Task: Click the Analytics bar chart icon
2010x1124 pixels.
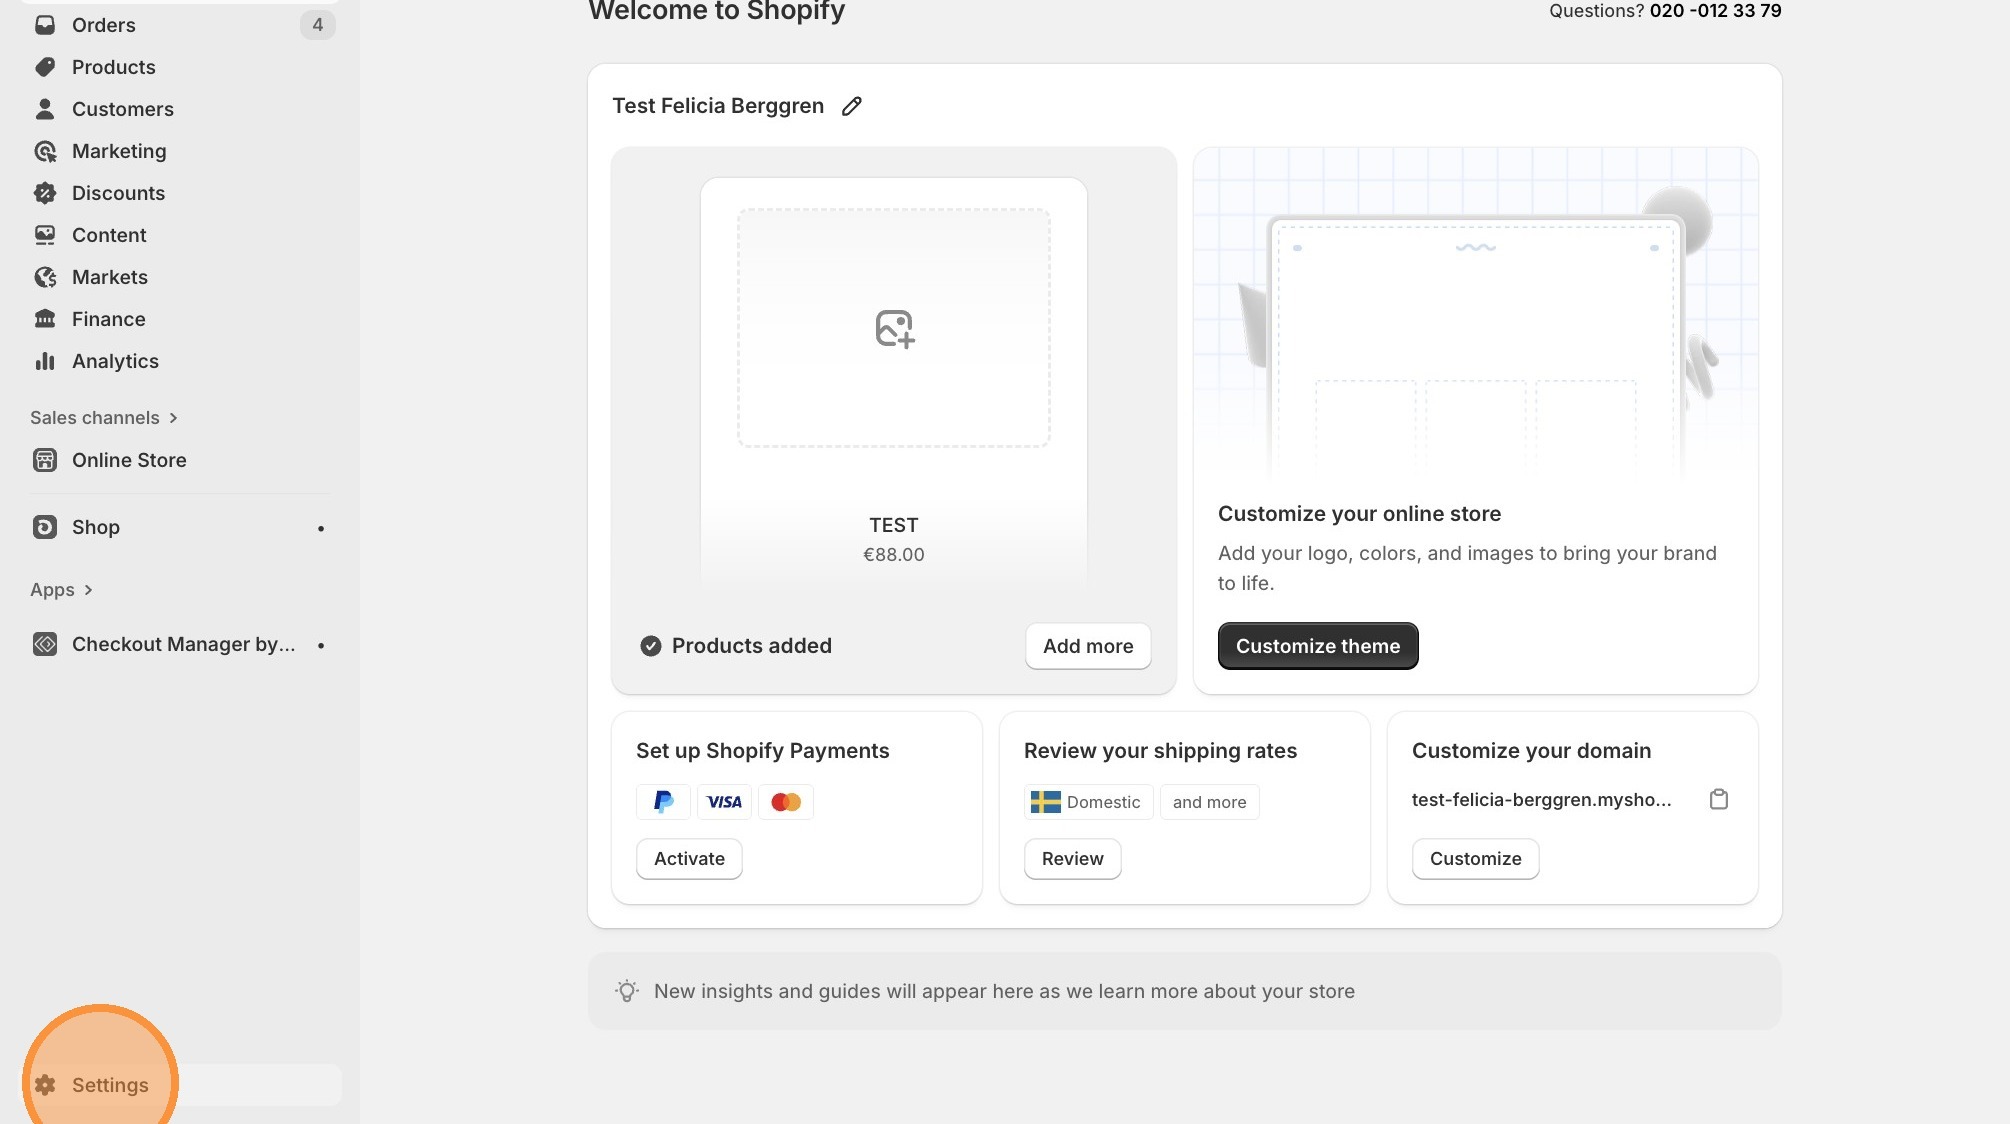Action: tap(45, 361)
